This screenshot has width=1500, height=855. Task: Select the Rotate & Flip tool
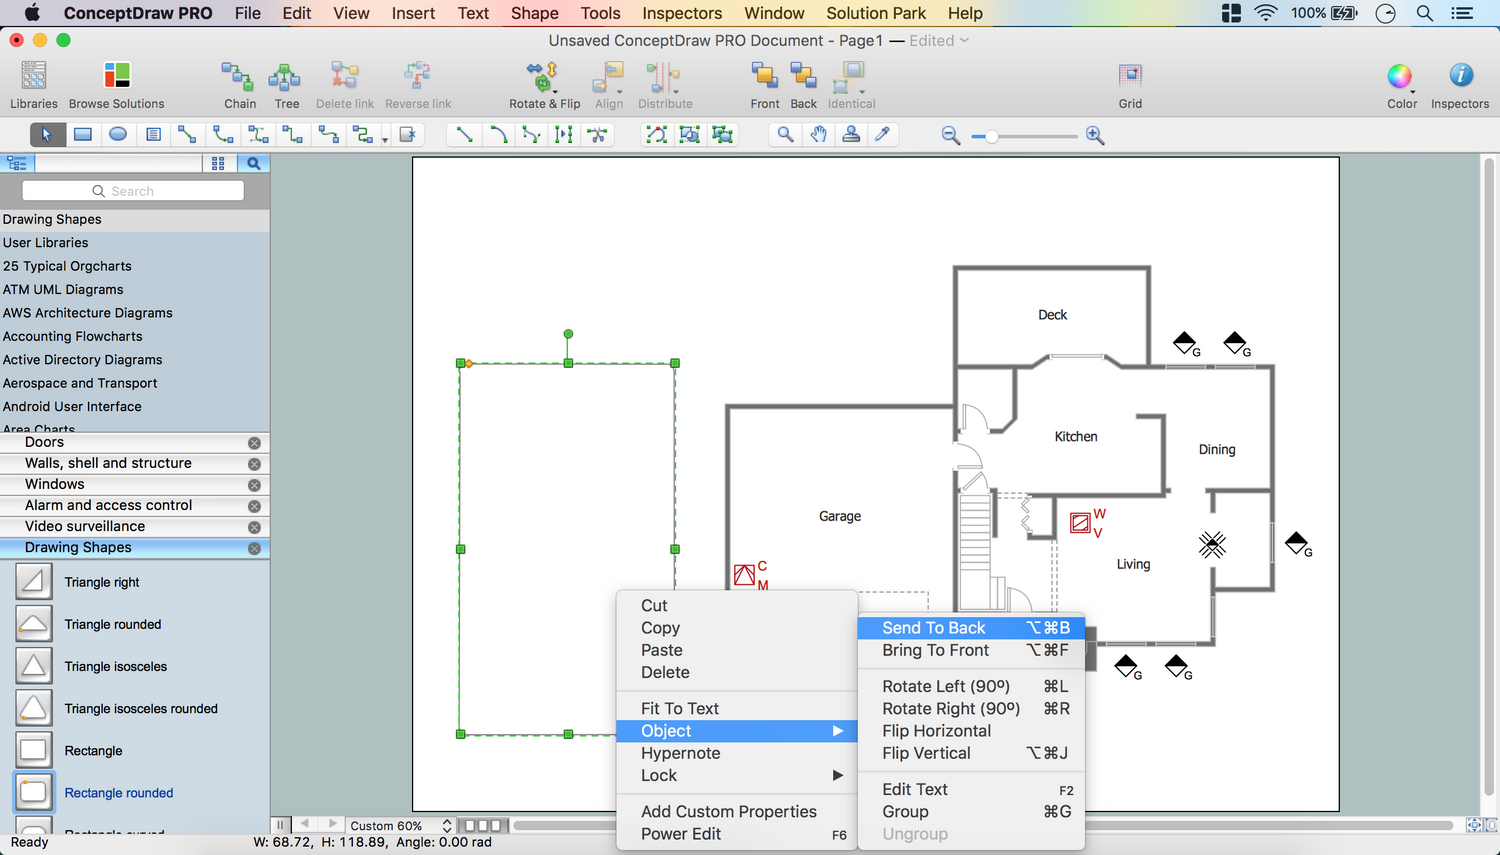pos(543,77)
